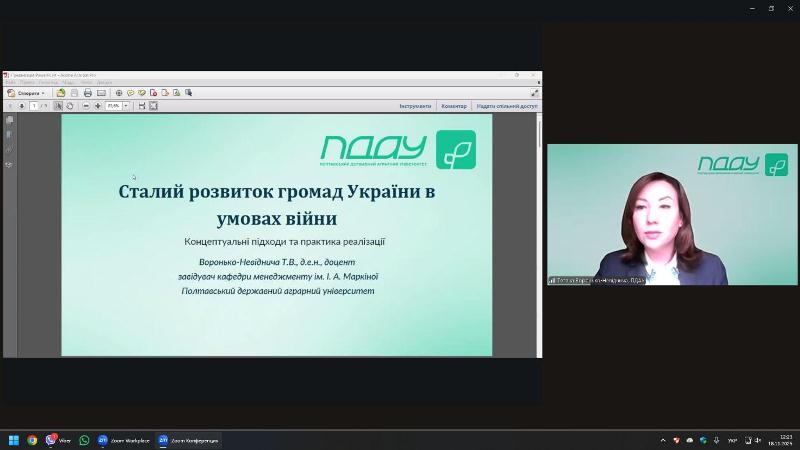
Task: Click the round settings gear icon in toolbar
Action: coord(119,93)
